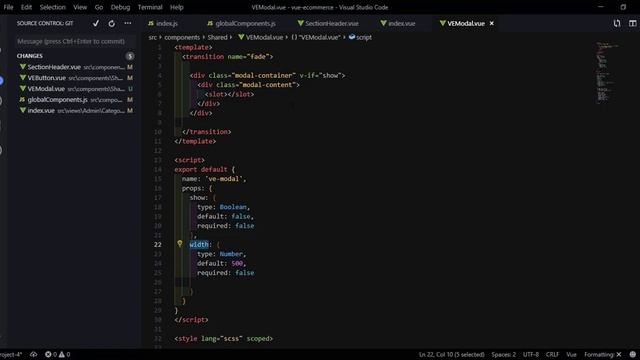
Task: Click the commit message input field
Action: coord(76,41)
